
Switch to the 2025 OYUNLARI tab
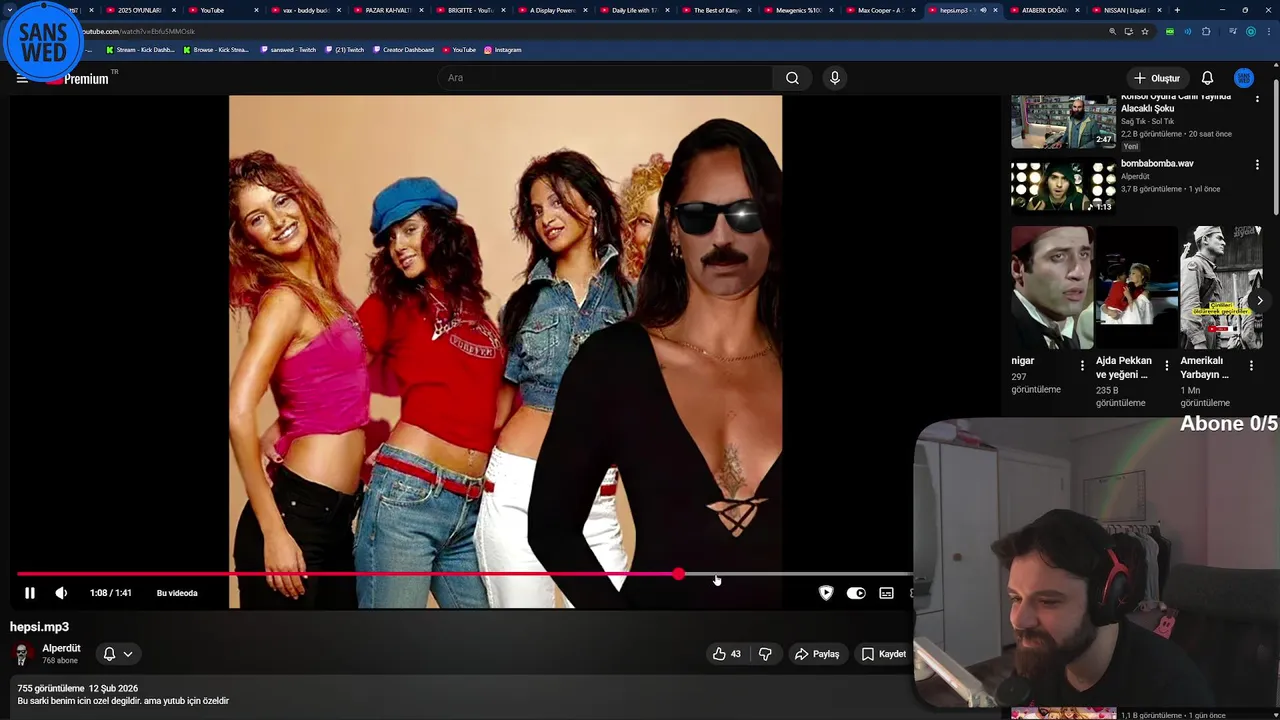(138, 10)
